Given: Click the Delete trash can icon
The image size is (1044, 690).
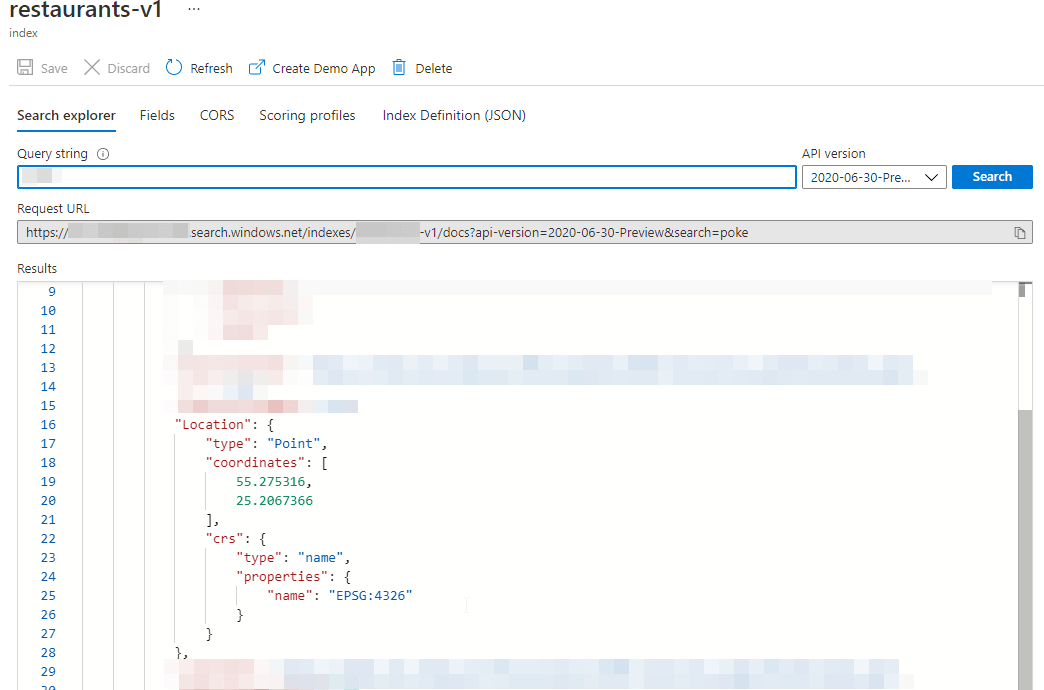Looking at the screenshot, I should [x=399, y=68].
